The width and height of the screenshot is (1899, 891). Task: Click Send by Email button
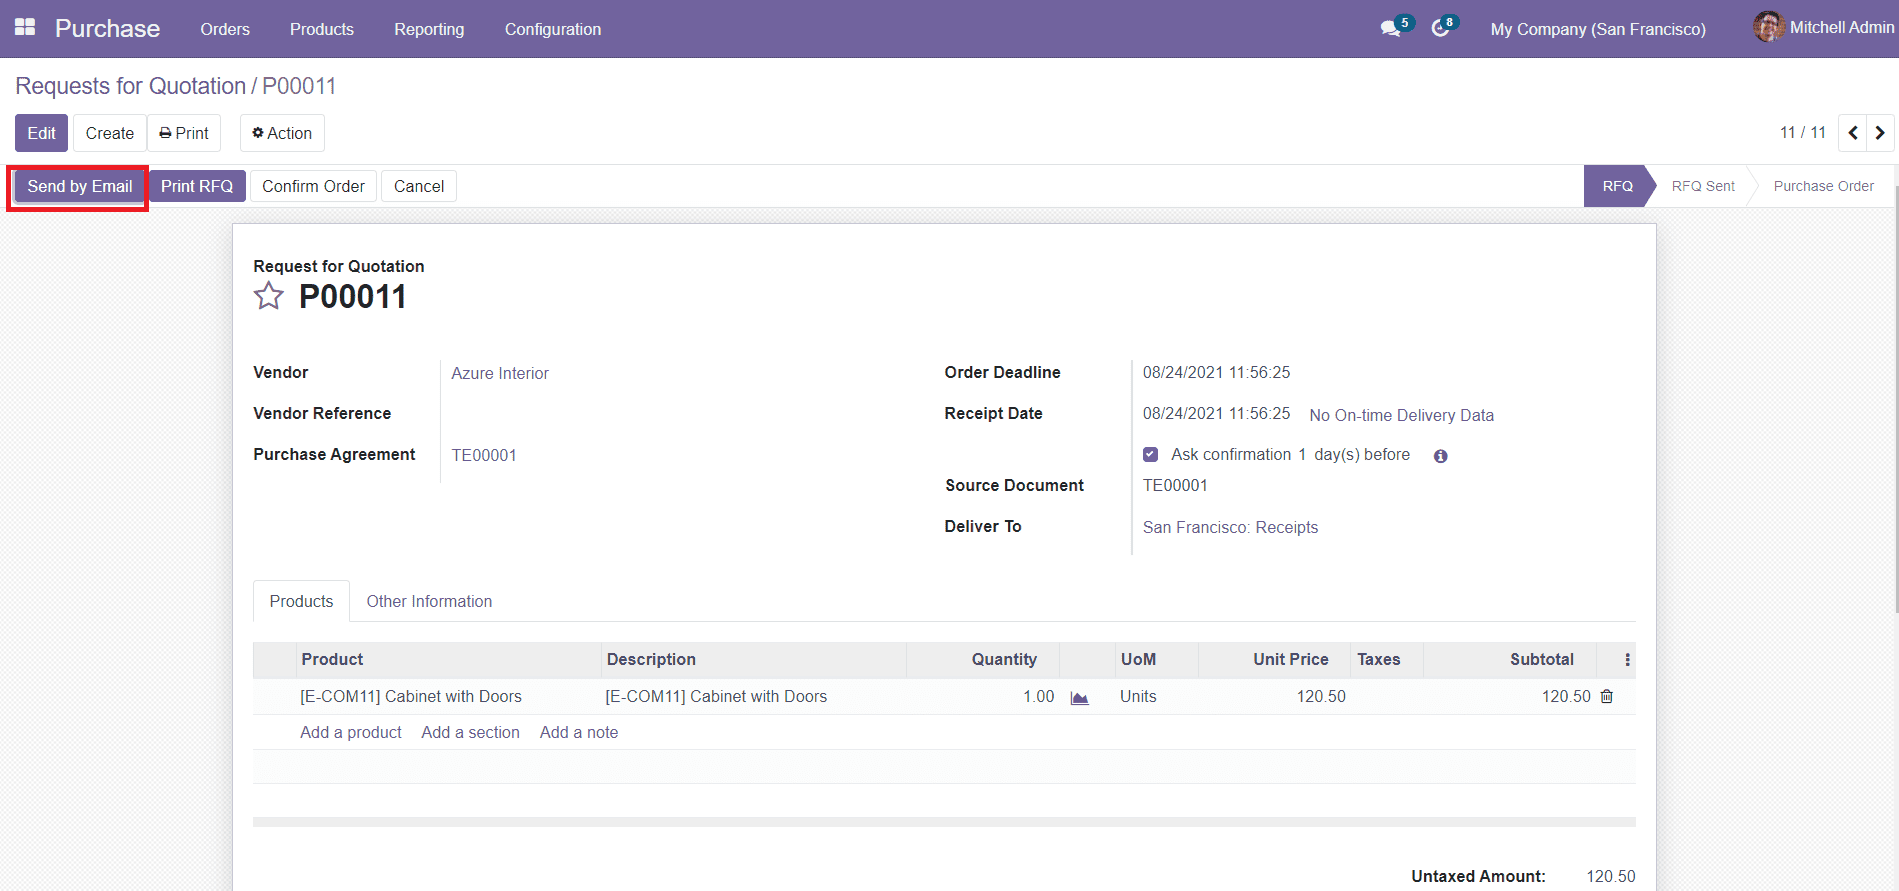(x=80, y=186)
